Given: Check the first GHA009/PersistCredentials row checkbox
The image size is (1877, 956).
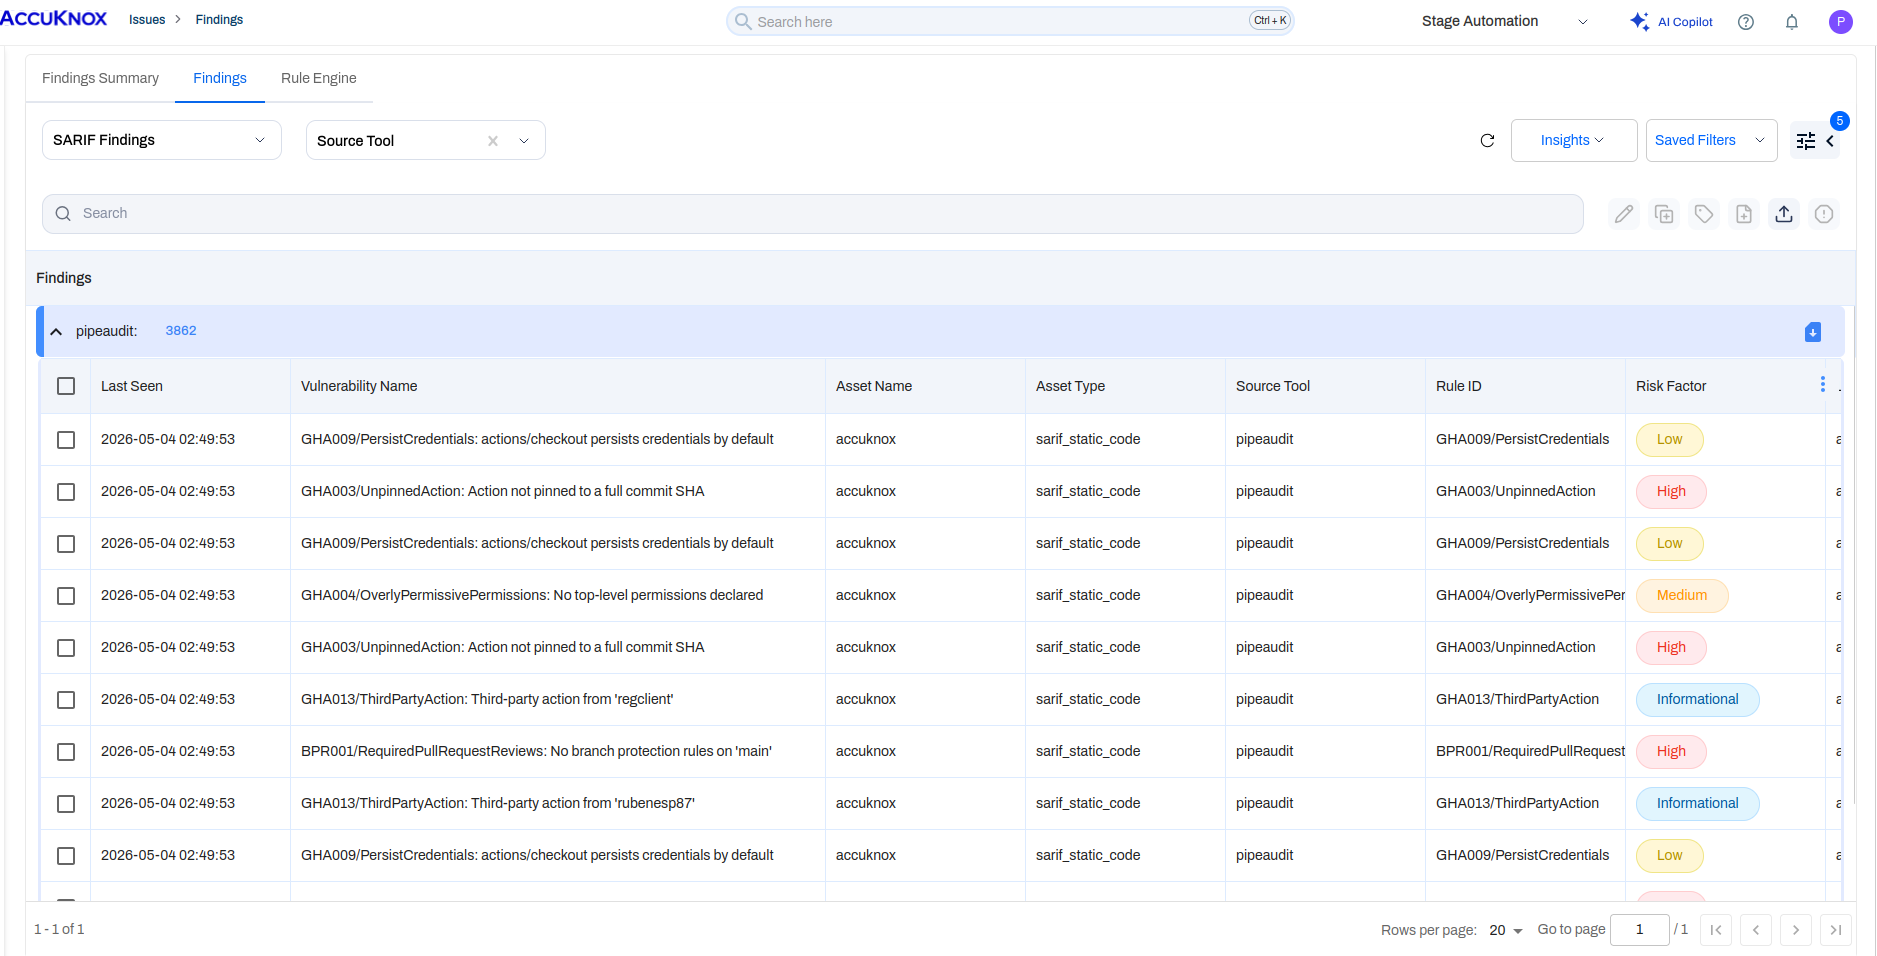Looking at the screenshot, I should pyautogui.click(x=66, y=440).
